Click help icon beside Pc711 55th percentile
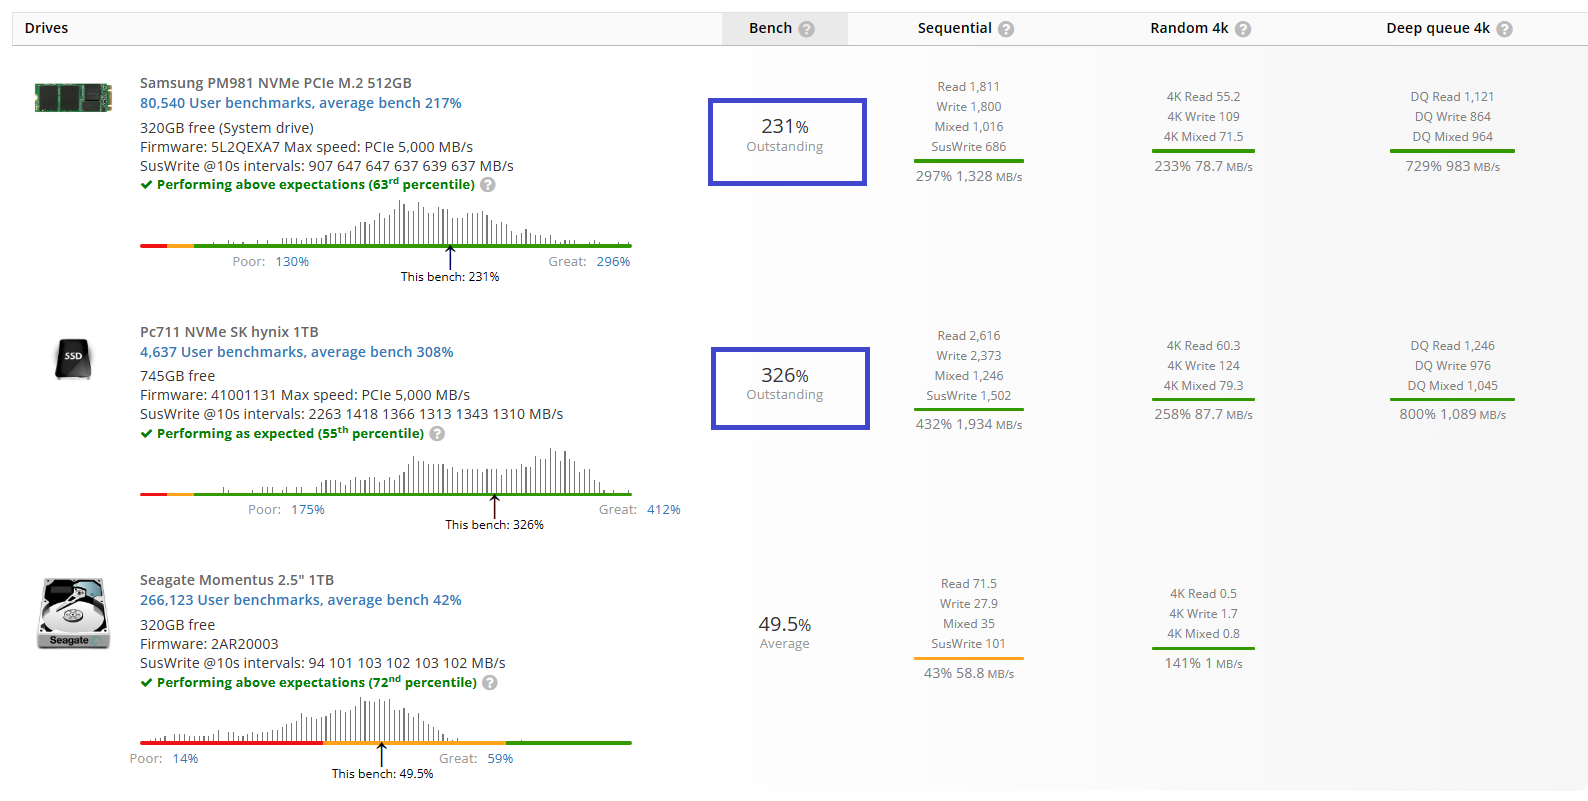 point(437,434)
